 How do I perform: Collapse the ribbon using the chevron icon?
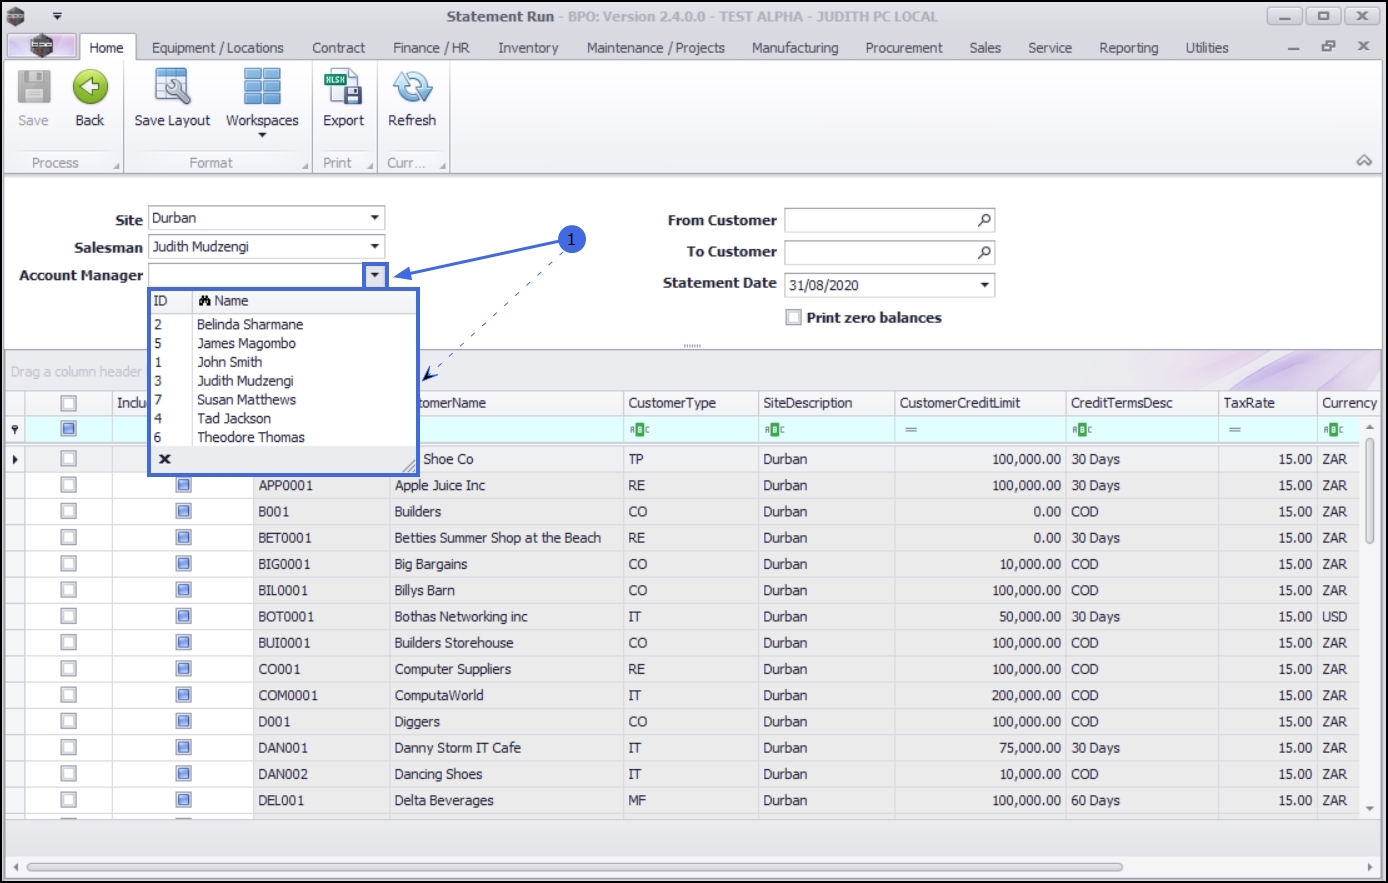point(1364,161)
